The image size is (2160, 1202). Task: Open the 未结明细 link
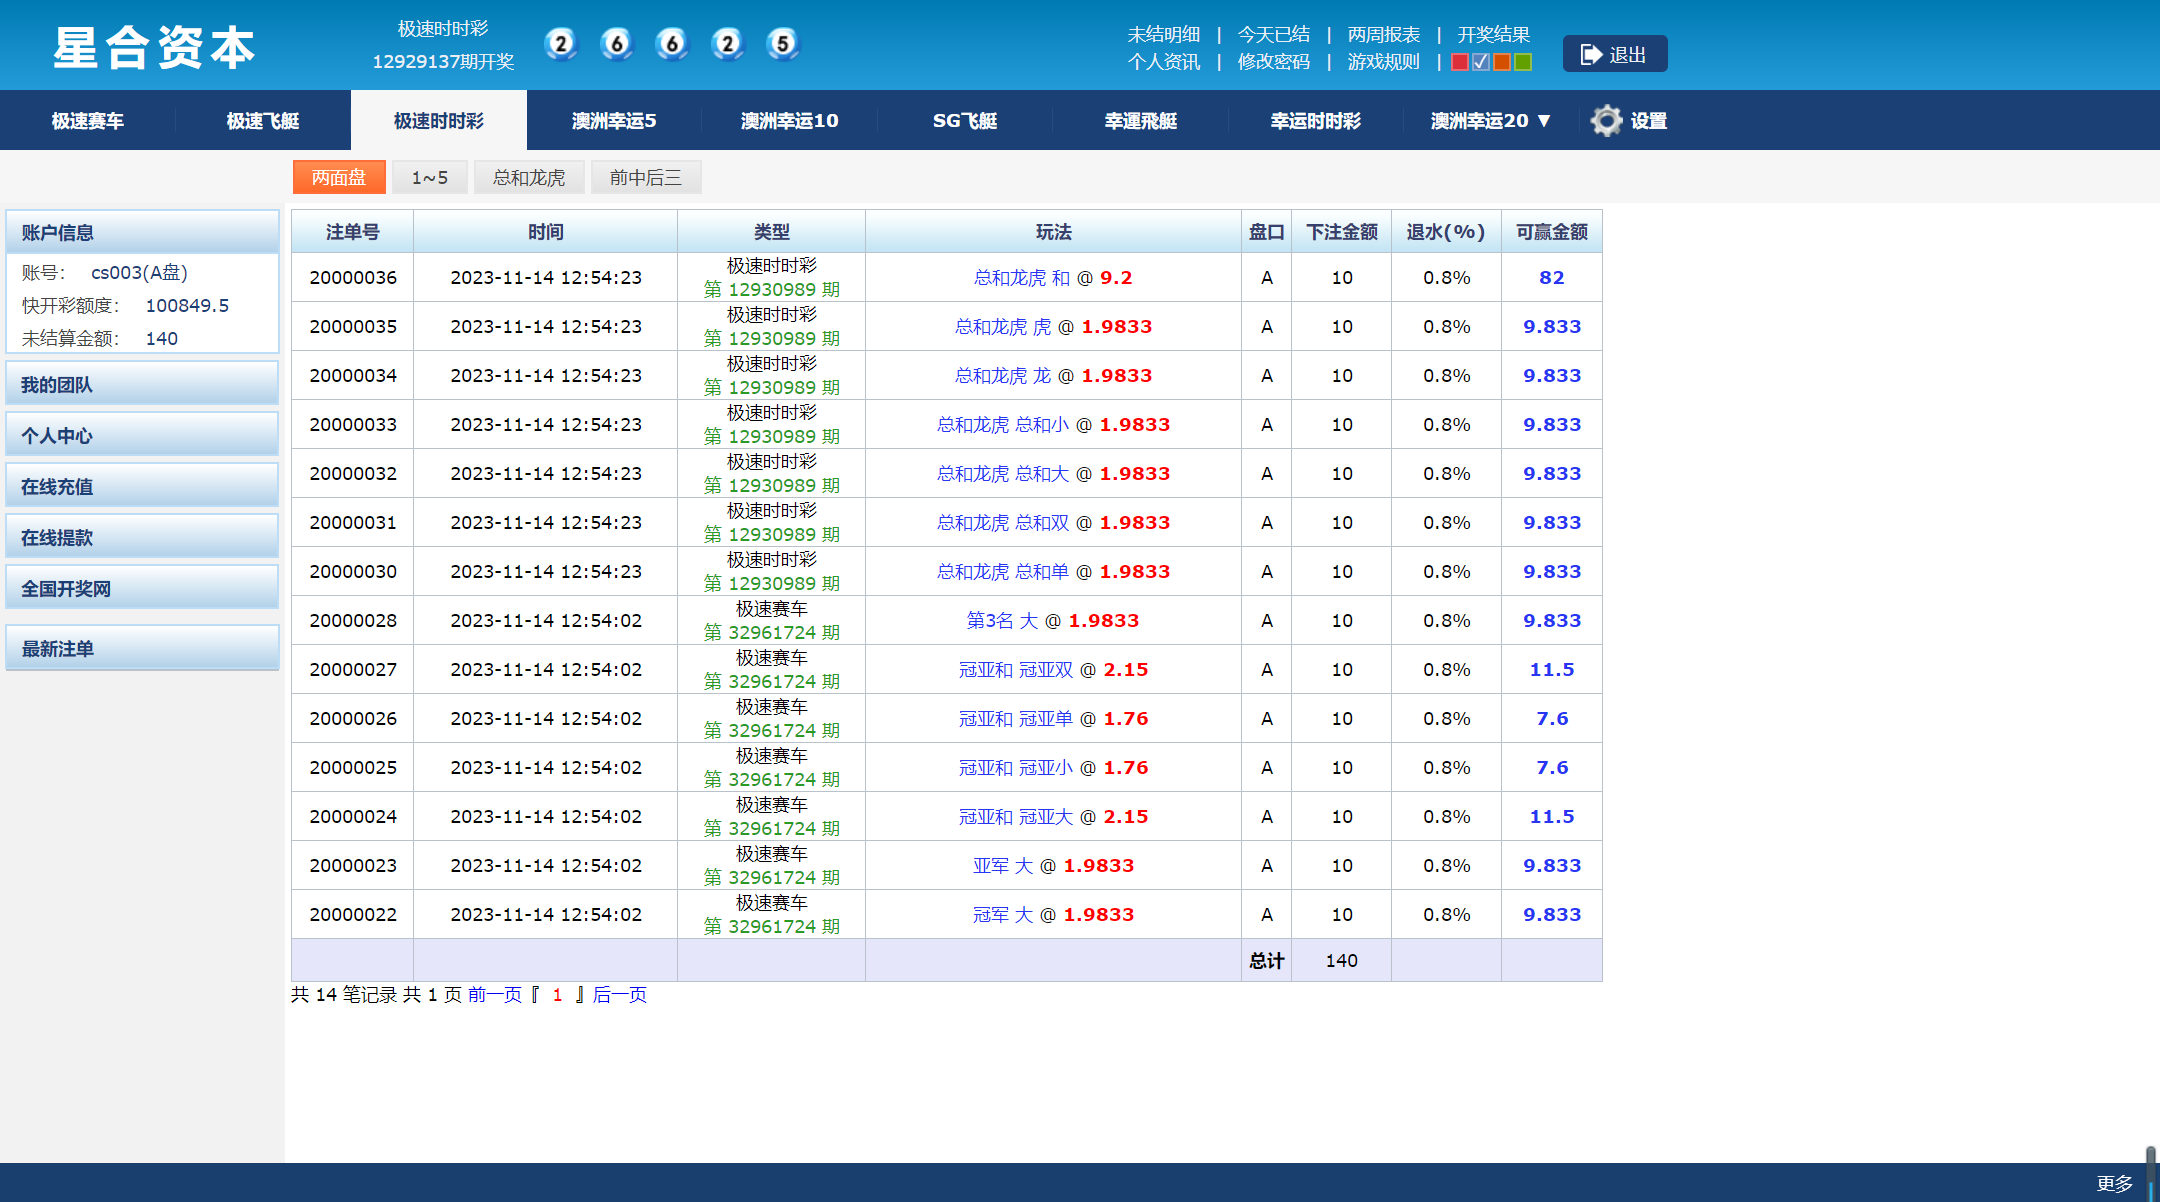(x=1163, y=35)
